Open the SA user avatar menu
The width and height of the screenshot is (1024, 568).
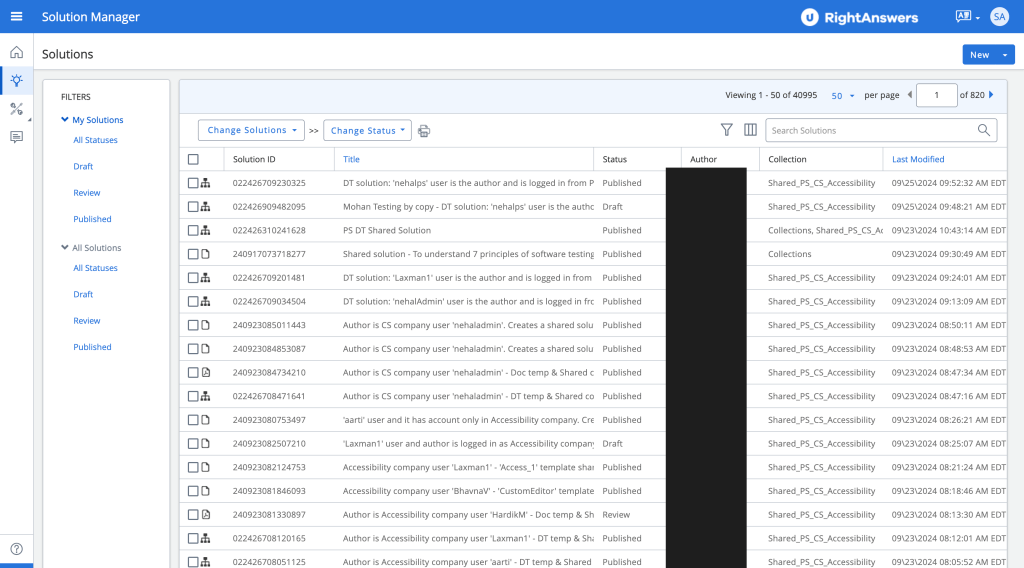click(999, 17)
